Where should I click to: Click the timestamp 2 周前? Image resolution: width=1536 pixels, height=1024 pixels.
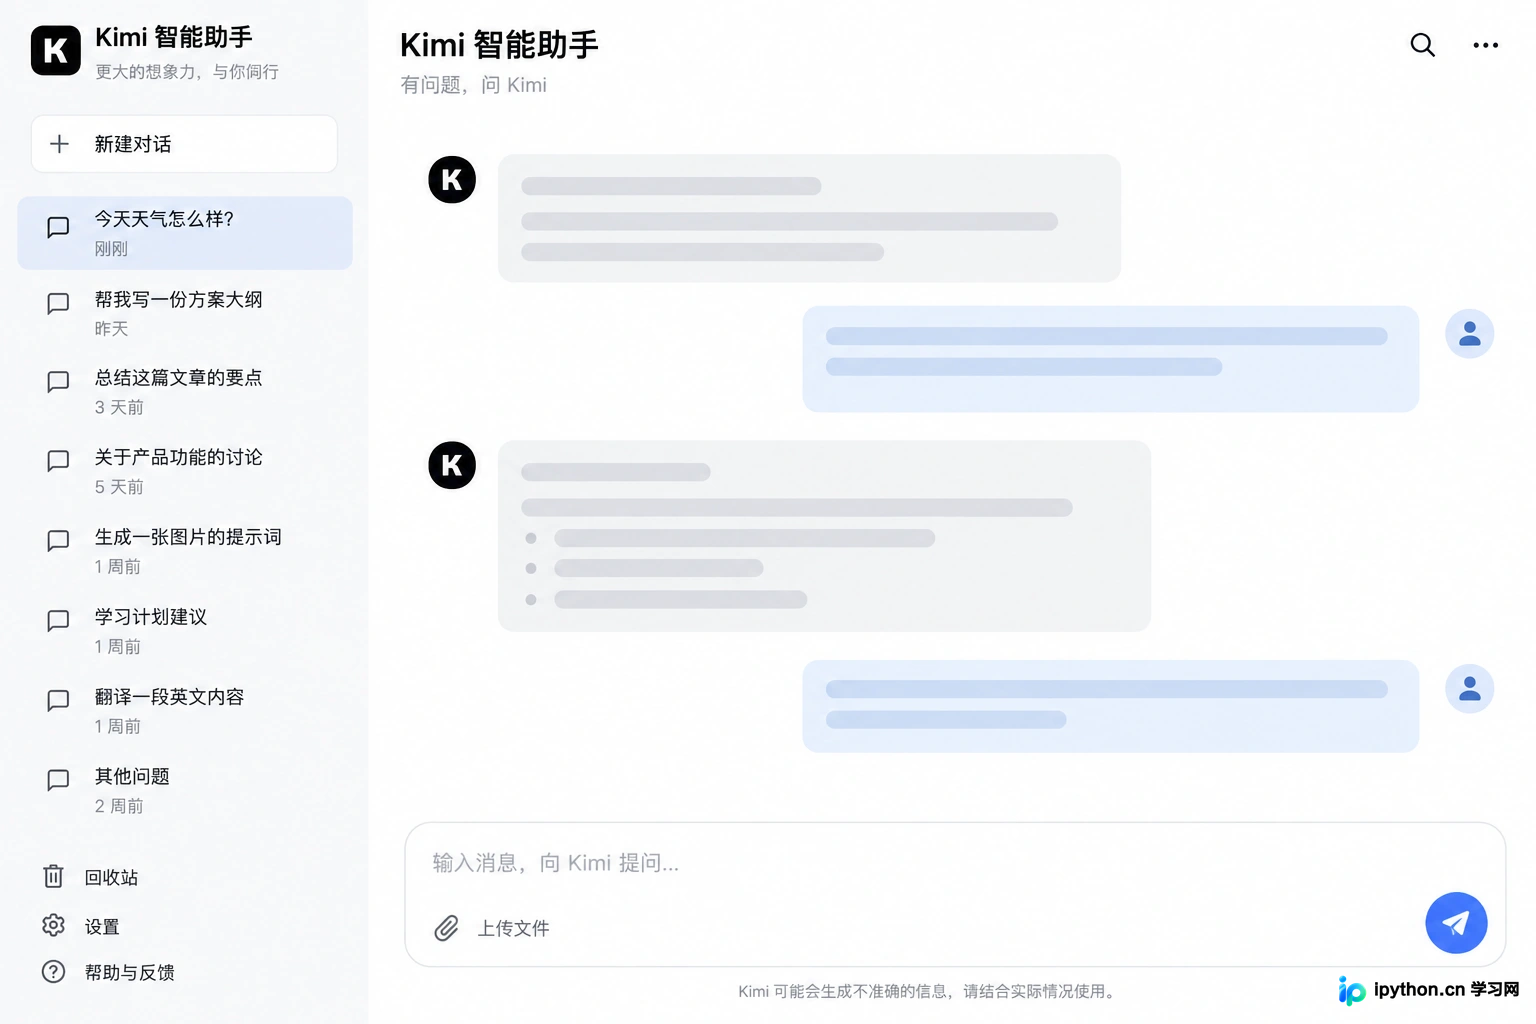pos(119,806)
